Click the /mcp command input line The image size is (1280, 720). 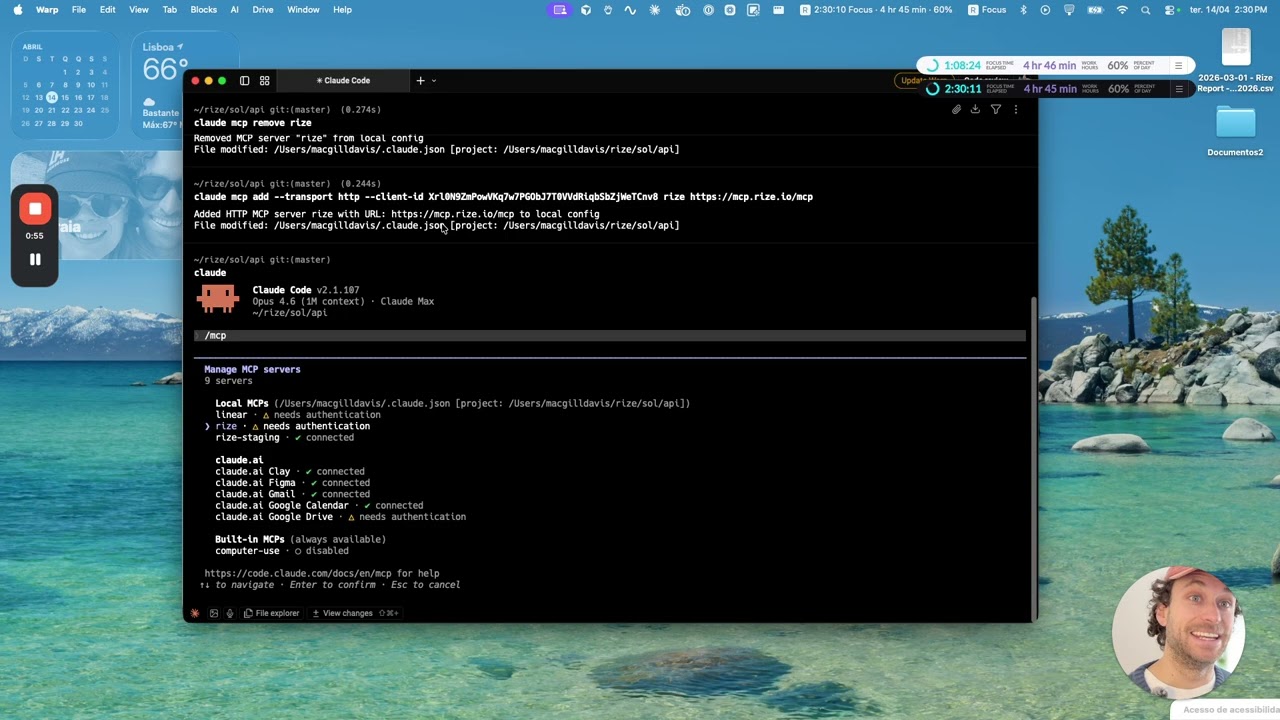point(610,336)
